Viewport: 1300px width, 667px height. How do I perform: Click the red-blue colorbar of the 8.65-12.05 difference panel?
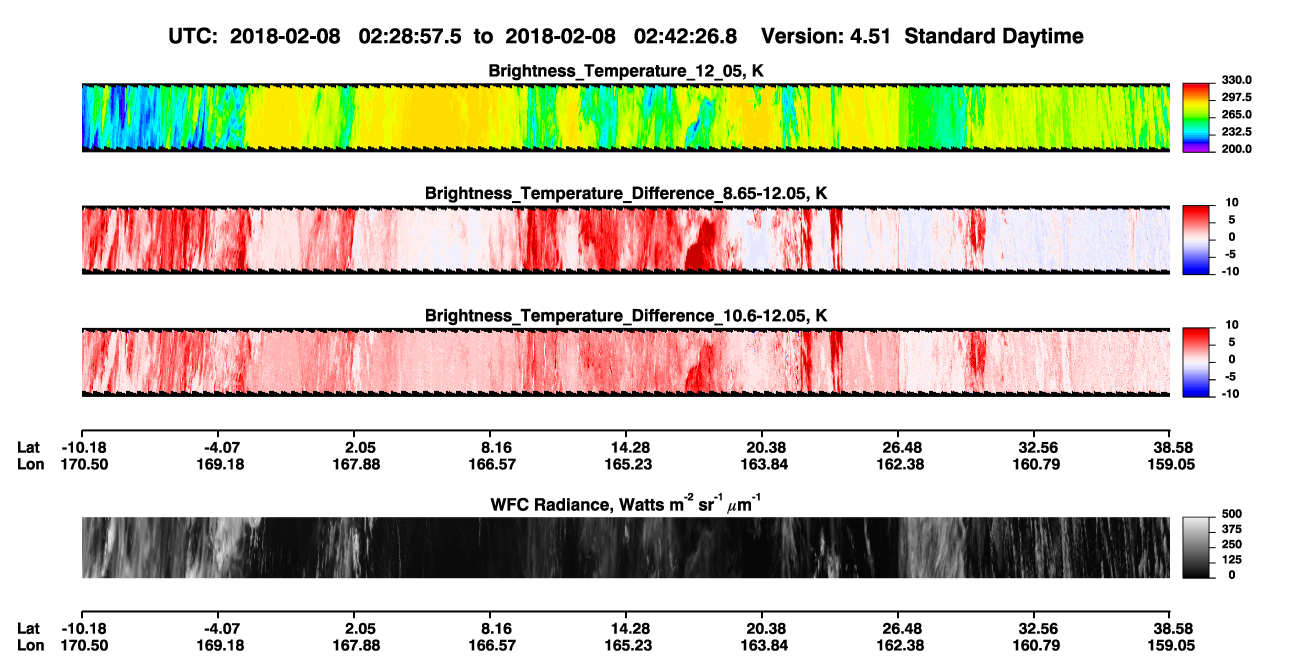pyautogui.click(x=1197, y=239)
